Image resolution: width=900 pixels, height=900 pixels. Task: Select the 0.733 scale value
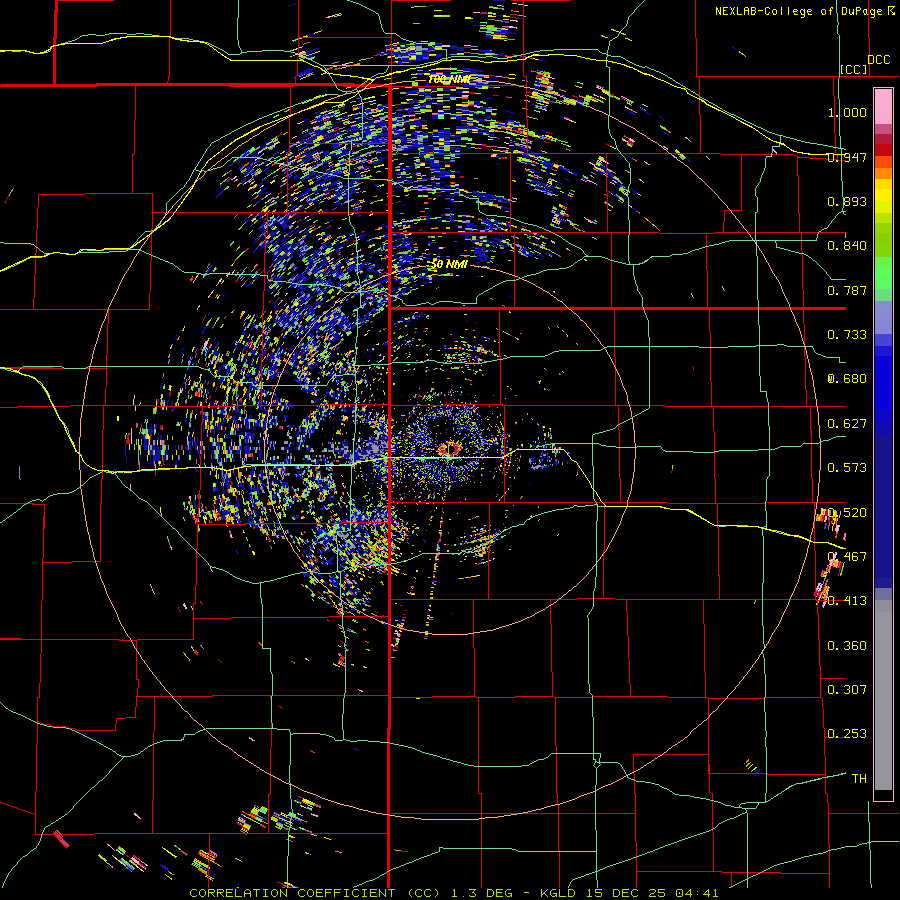click(x=847, y=335)
